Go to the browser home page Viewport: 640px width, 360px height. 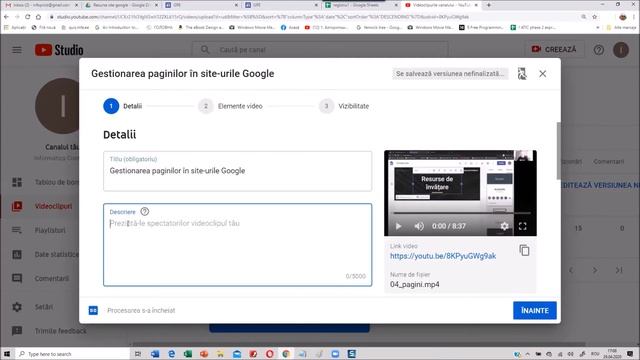pos(38,17)
